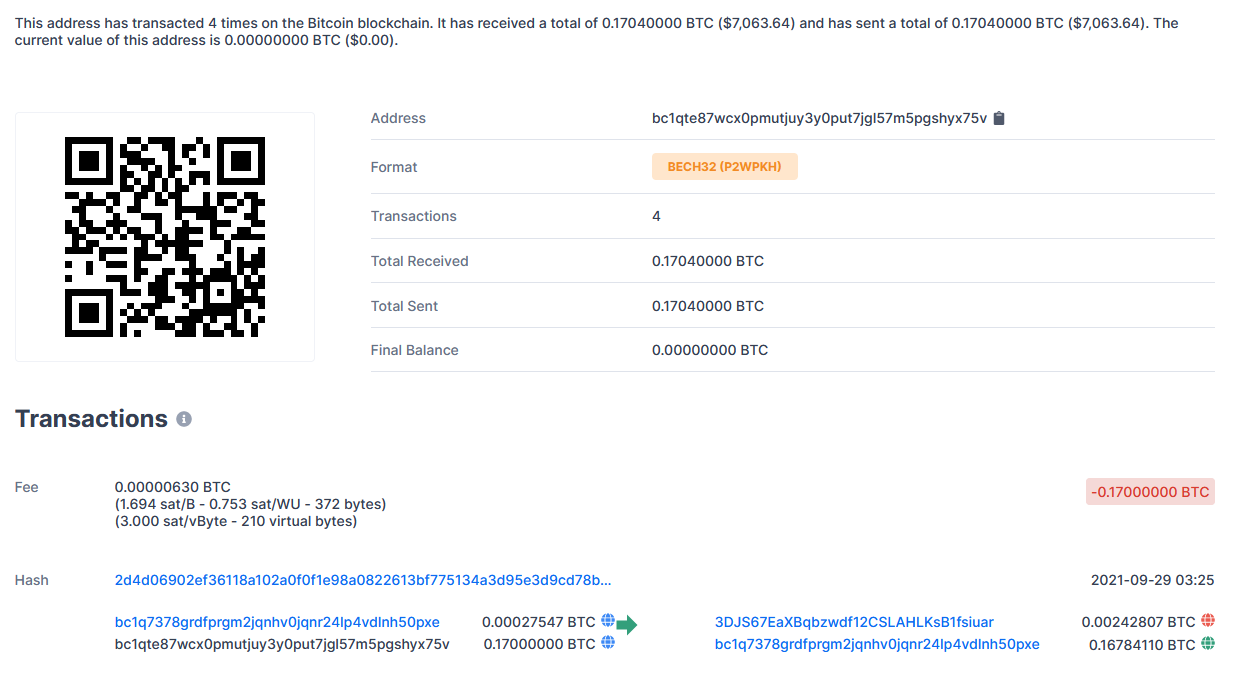The image size is (1251, 676).
Task: Select the Total Sent value 0.17040000 BTC
Action: (708, 306)
